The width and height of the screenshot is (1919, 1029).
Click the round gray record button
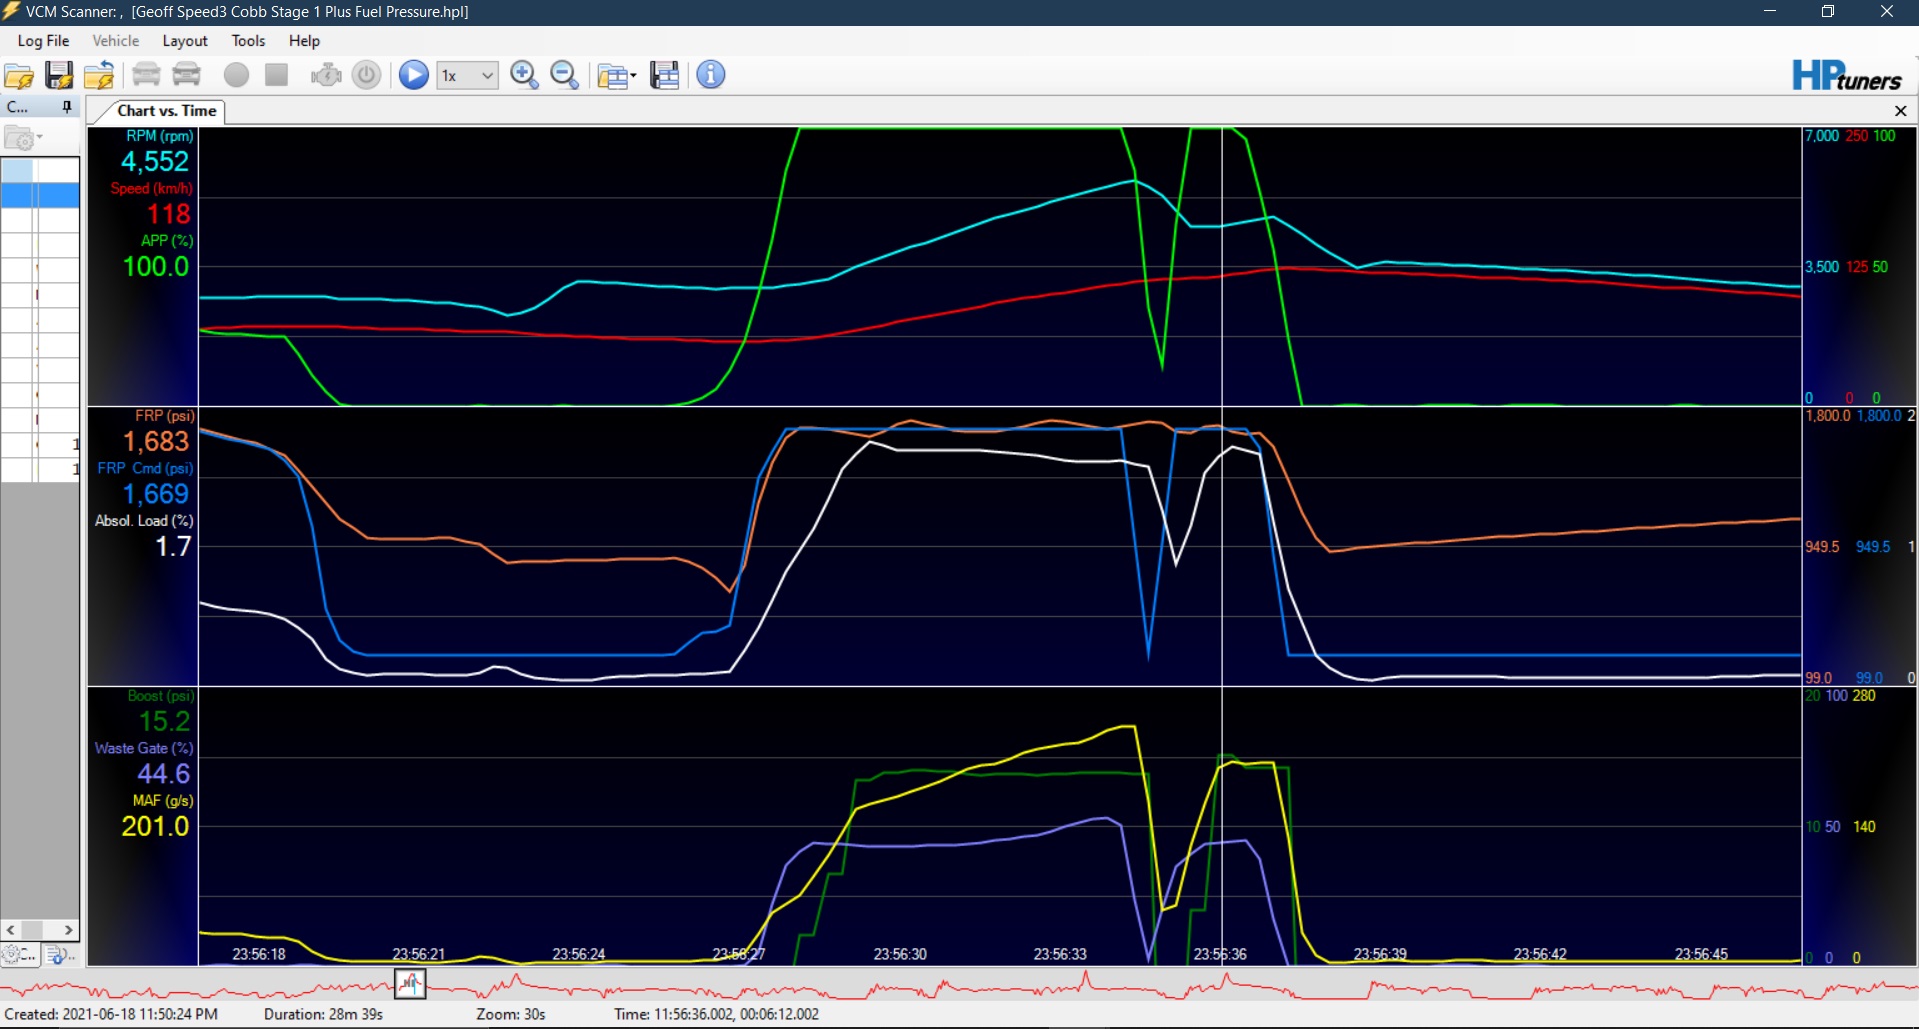tap(236, 75)
